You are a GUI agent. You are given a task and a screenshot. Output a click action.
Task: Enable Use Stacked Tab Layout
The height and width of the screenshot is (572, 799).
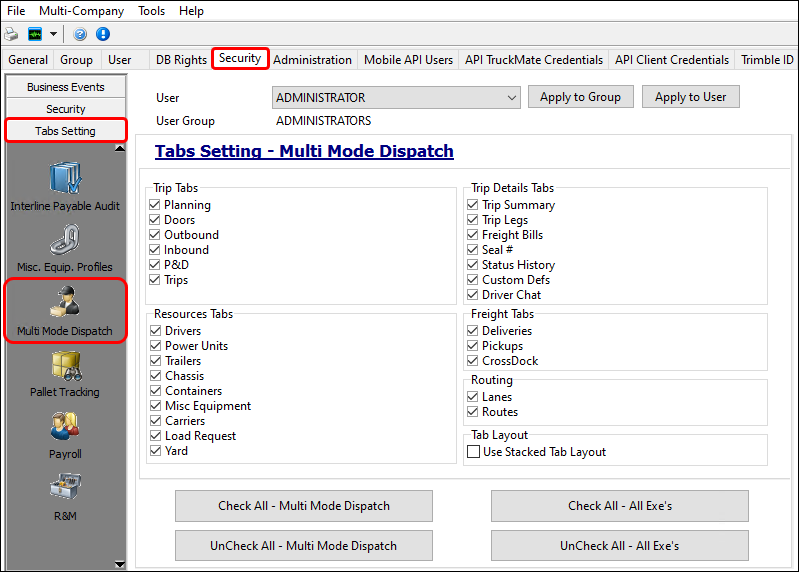point(474,452)
